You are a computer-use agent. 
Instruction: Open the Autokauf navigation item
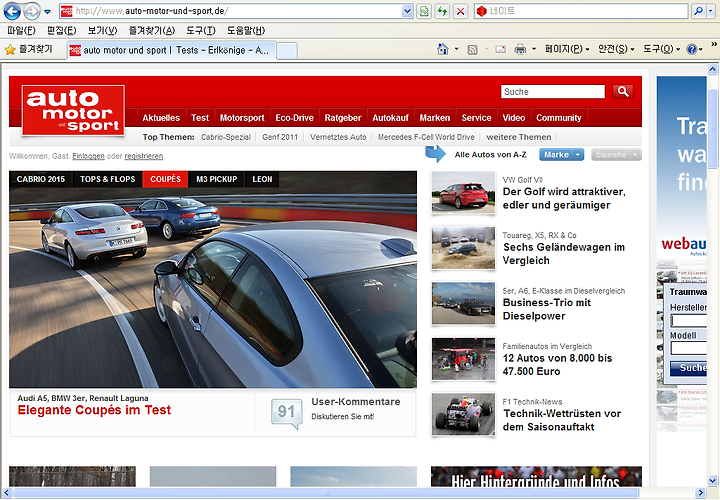click(390, 118)
